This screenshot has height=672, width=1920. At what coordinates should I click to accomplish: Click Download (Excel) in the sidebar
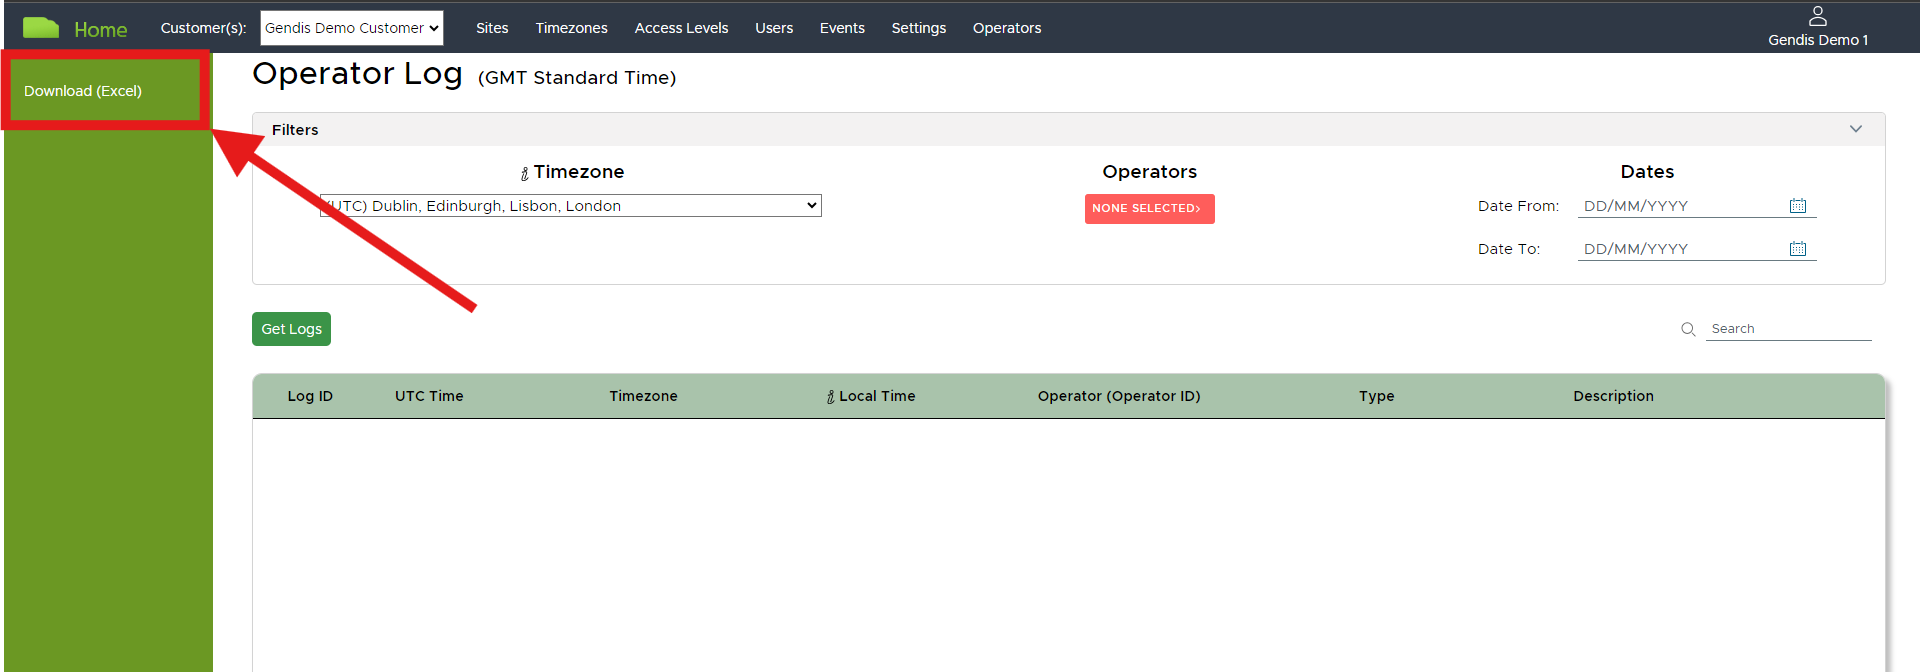(x=83, y=91)
